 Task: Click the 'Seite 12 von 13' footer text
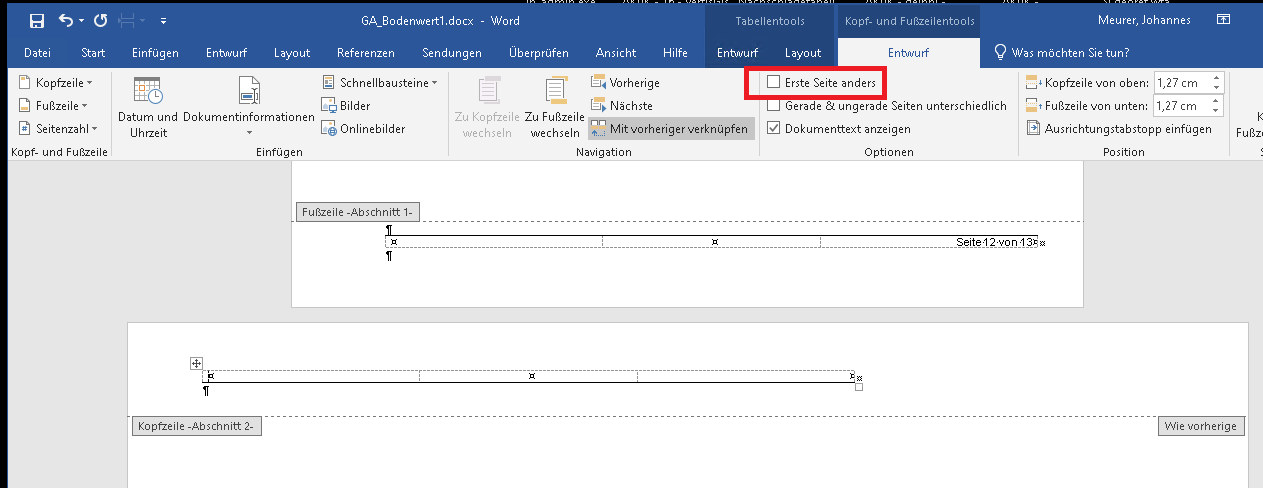click(x=993, y=242)
